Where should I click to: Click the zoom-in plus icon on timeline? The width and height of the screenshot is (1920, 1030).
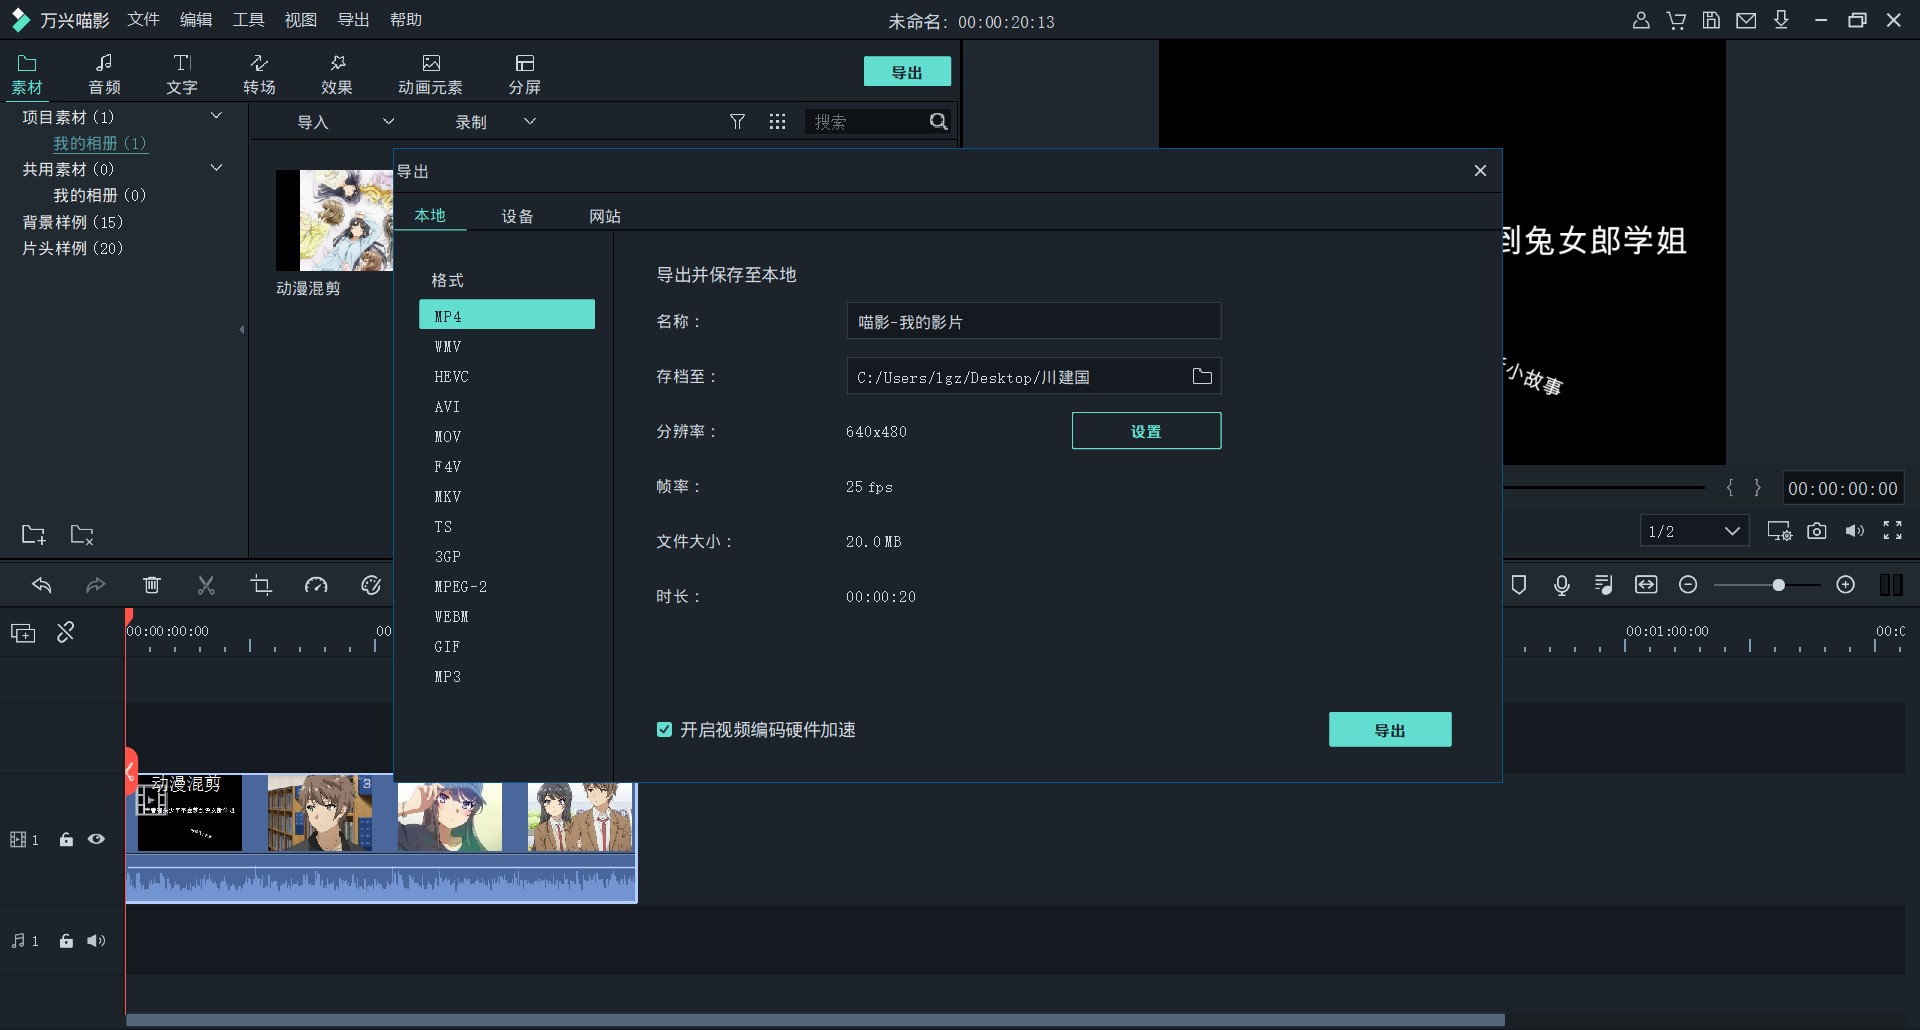1846,585
